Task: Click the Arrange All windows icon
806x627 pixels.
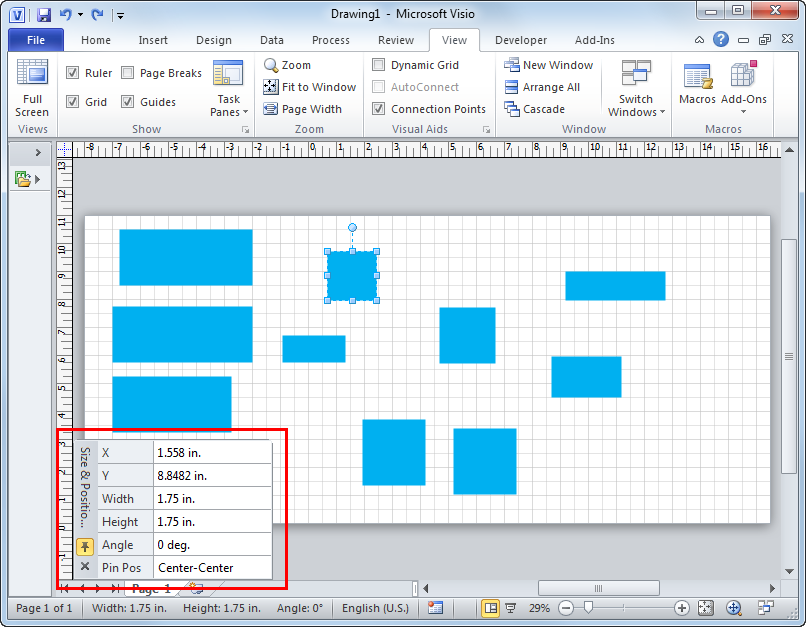Action: (542, 87)
